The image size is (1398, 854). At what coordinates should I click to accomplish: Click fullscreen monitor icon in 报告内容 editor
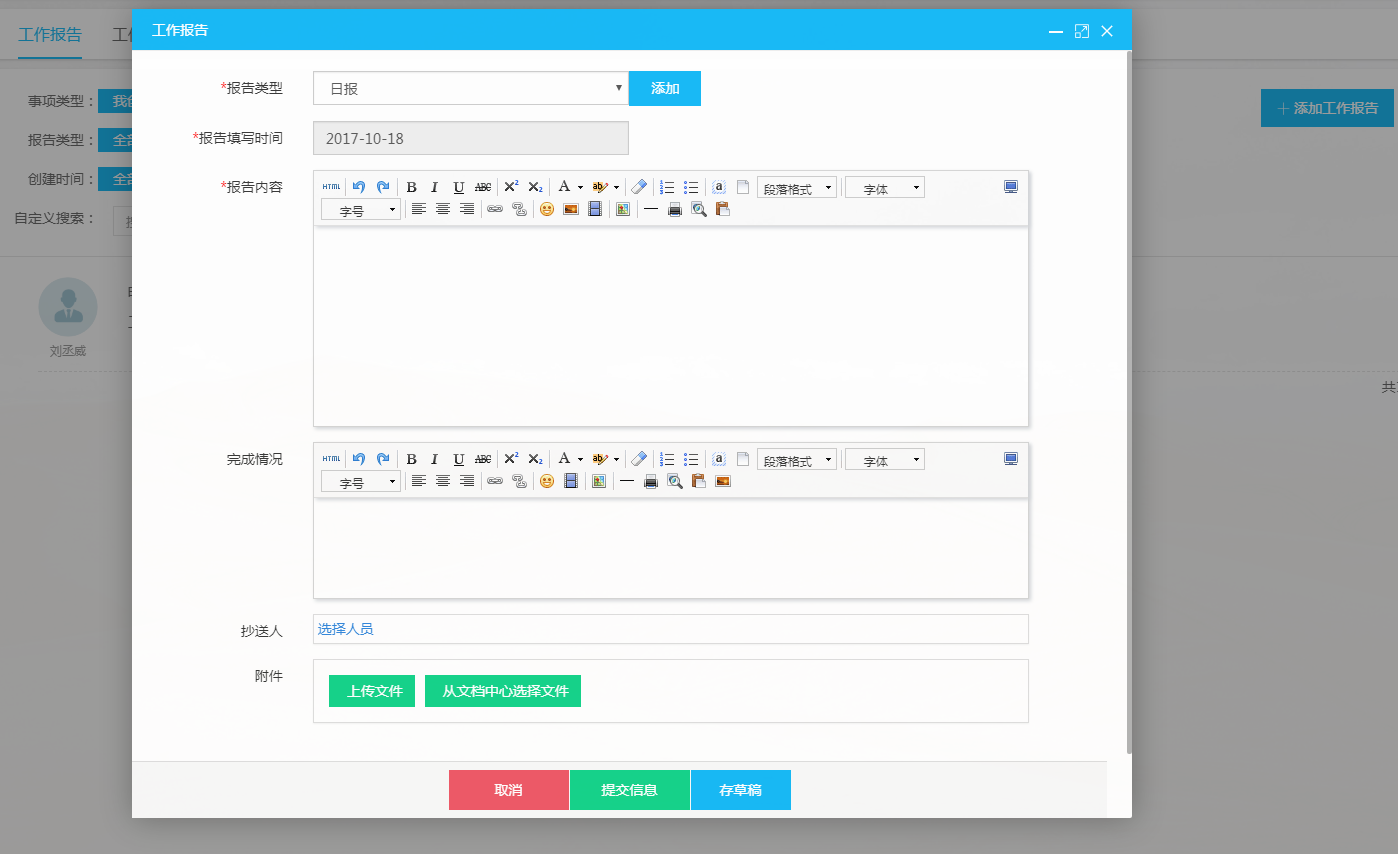[x=1011, y=187]
